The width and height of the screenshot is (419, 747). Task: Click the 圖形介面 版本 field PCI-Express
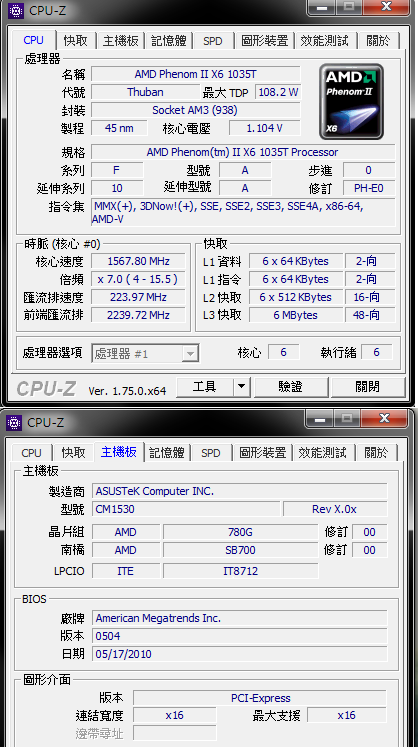[x=260, y=698]
